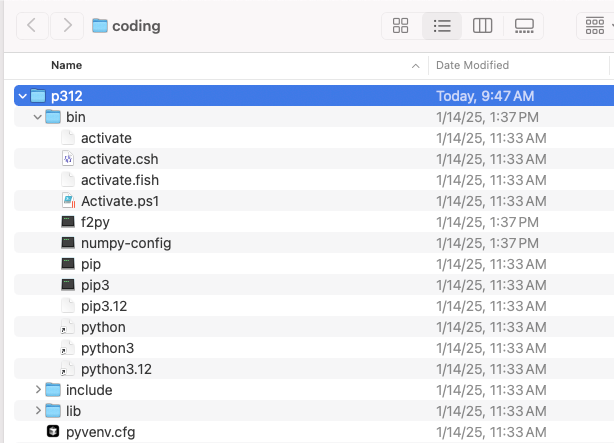Select the p312 folder icon

click(38, 96)
